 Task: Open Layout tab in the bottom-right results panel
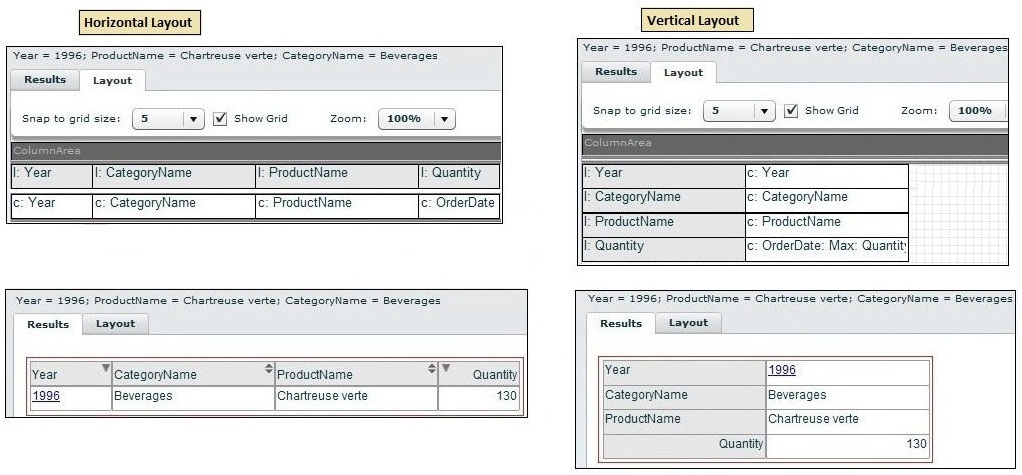point(688,323)
